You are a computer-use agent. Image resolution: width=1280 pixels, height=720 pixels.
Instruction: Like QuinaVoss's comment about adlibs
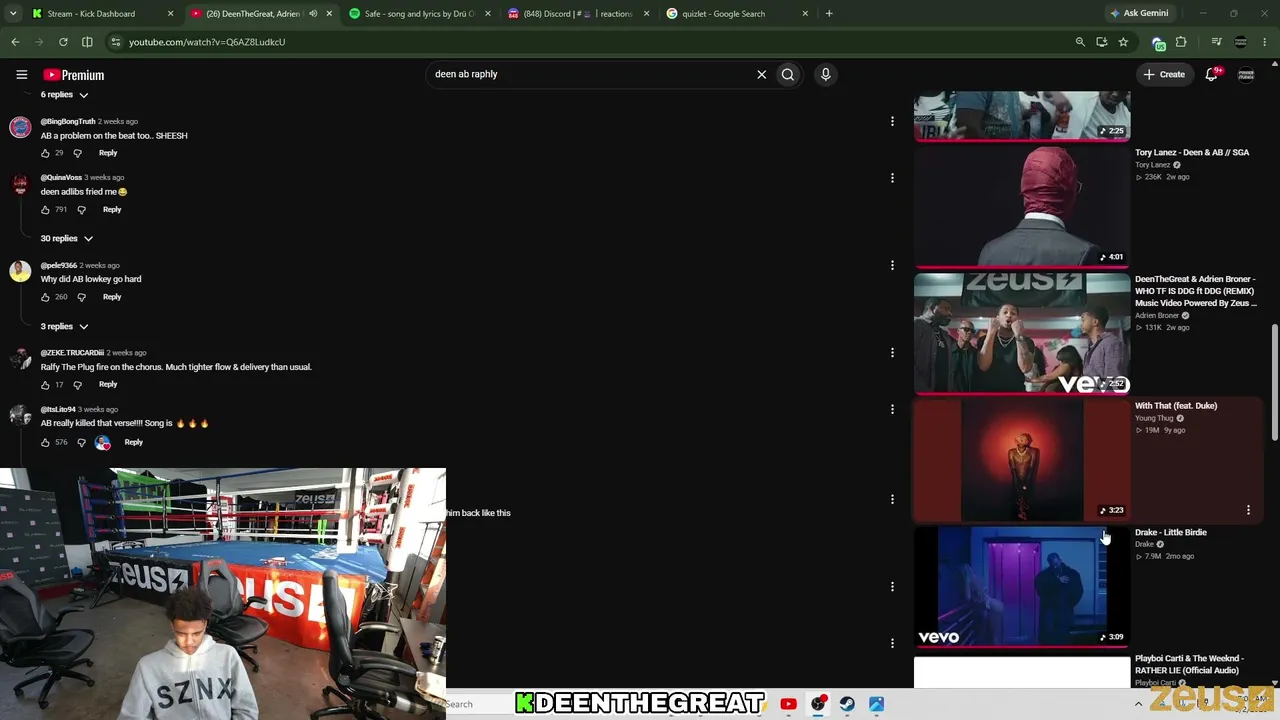tap(45, 210)
